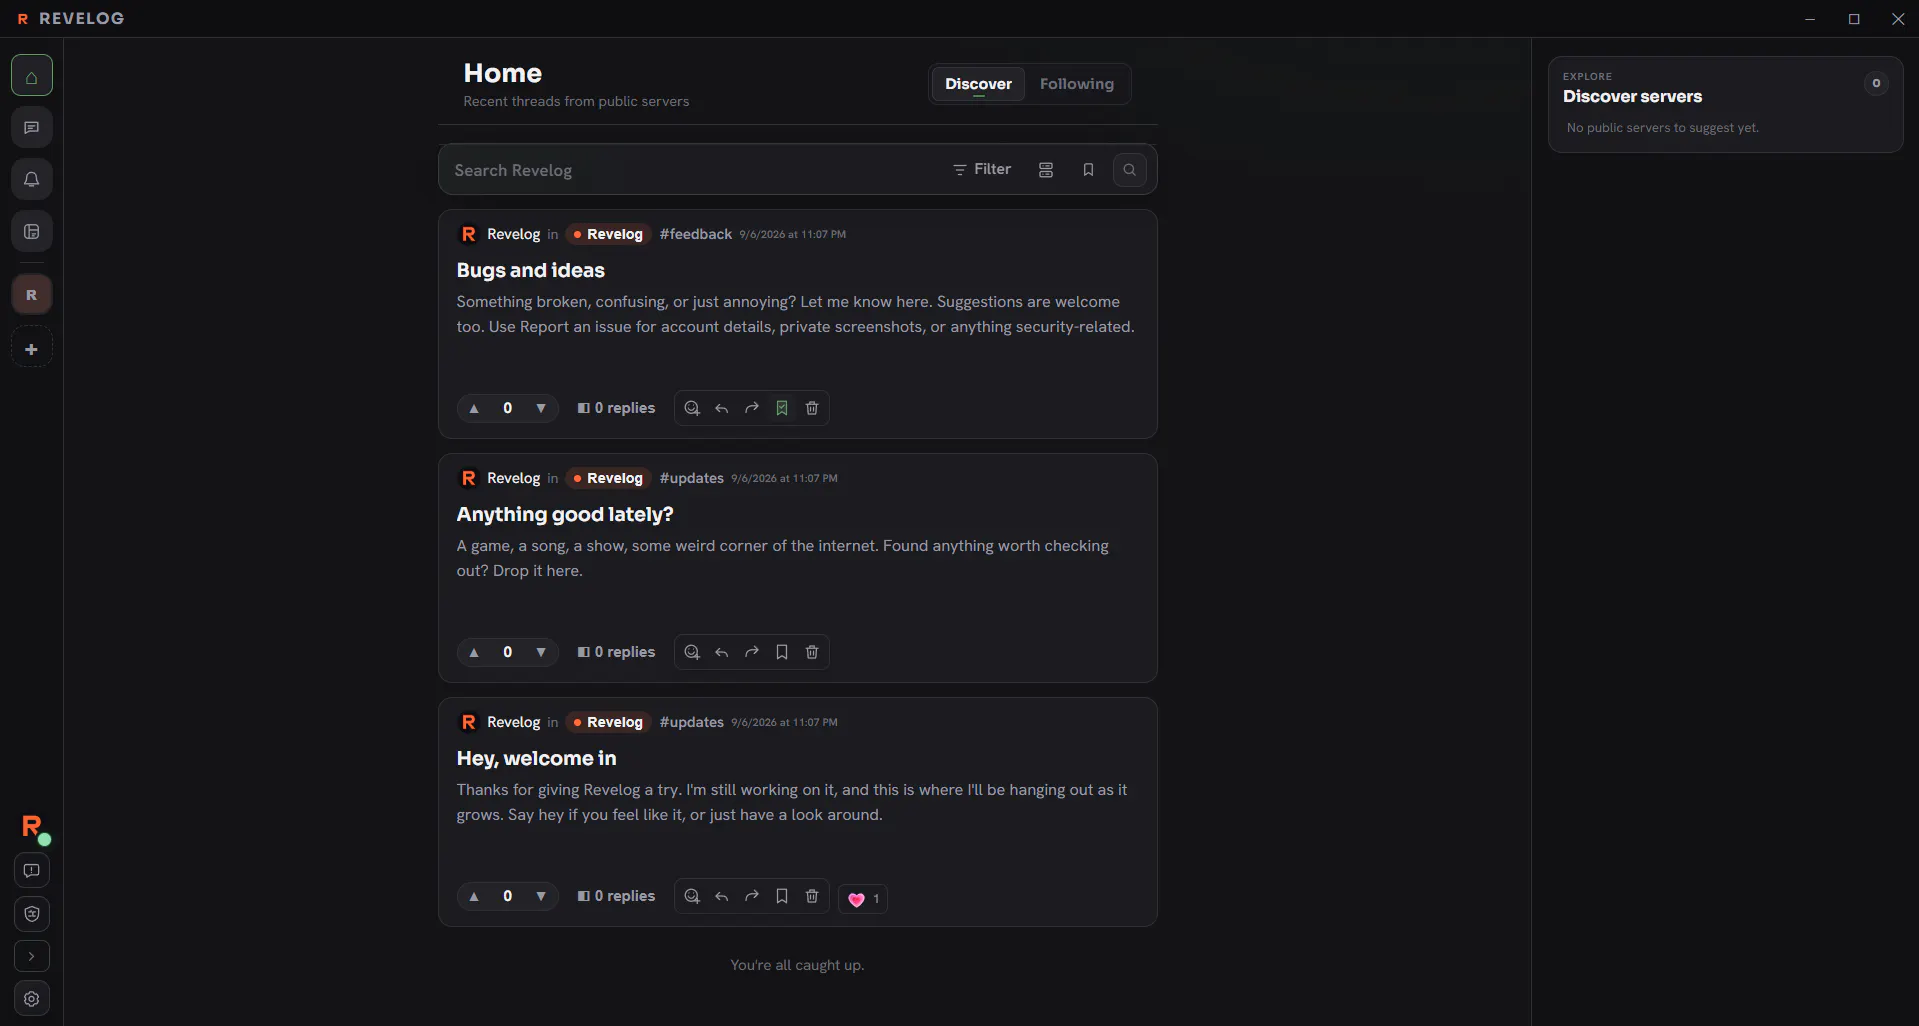The width and height of the screenshot is (1919, 1026).
Task: Show bookmarked threads via search bar bookmark icon
Action: click(1088, 170)
